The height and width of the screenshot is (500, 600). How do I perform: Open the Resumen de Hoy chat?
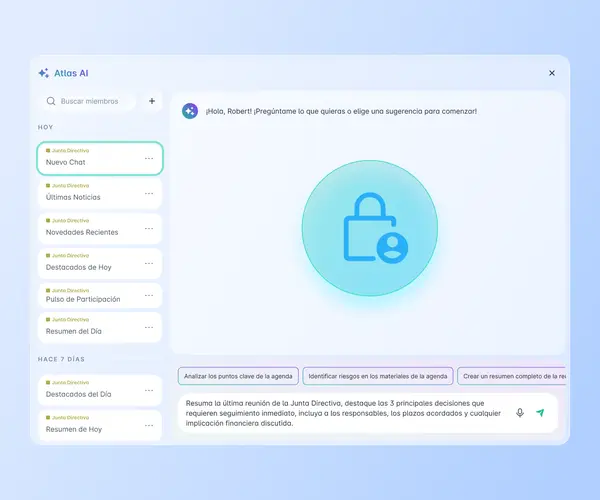(100, 425)
